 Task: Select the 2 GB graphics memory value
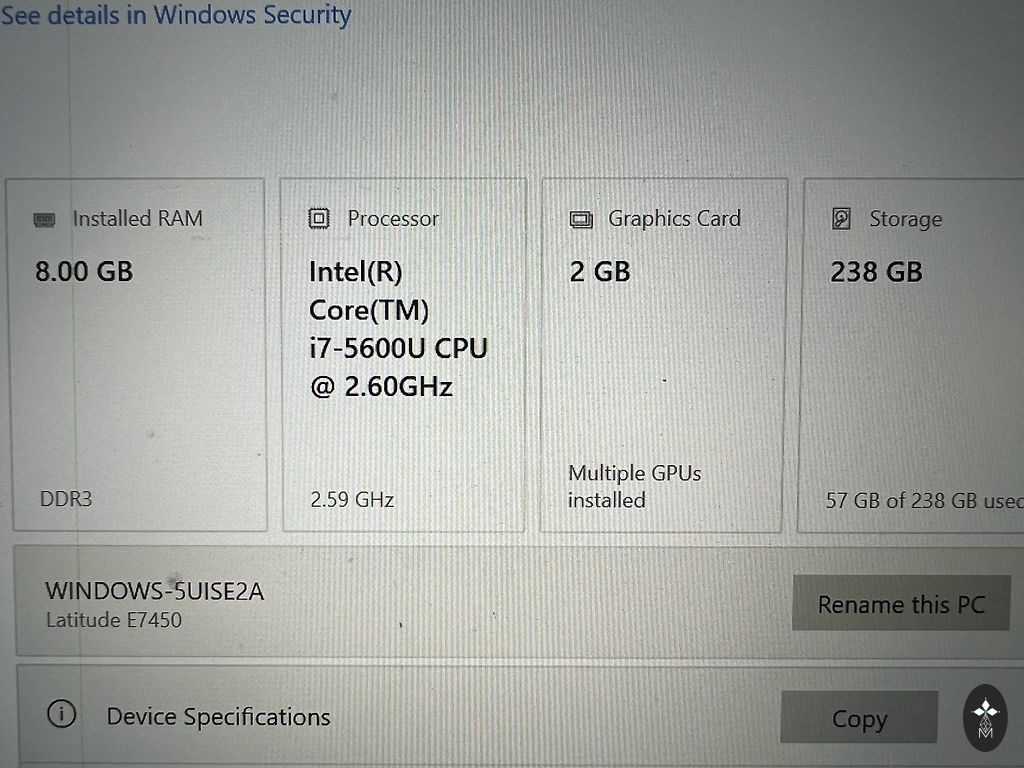(x=600, y=272)
